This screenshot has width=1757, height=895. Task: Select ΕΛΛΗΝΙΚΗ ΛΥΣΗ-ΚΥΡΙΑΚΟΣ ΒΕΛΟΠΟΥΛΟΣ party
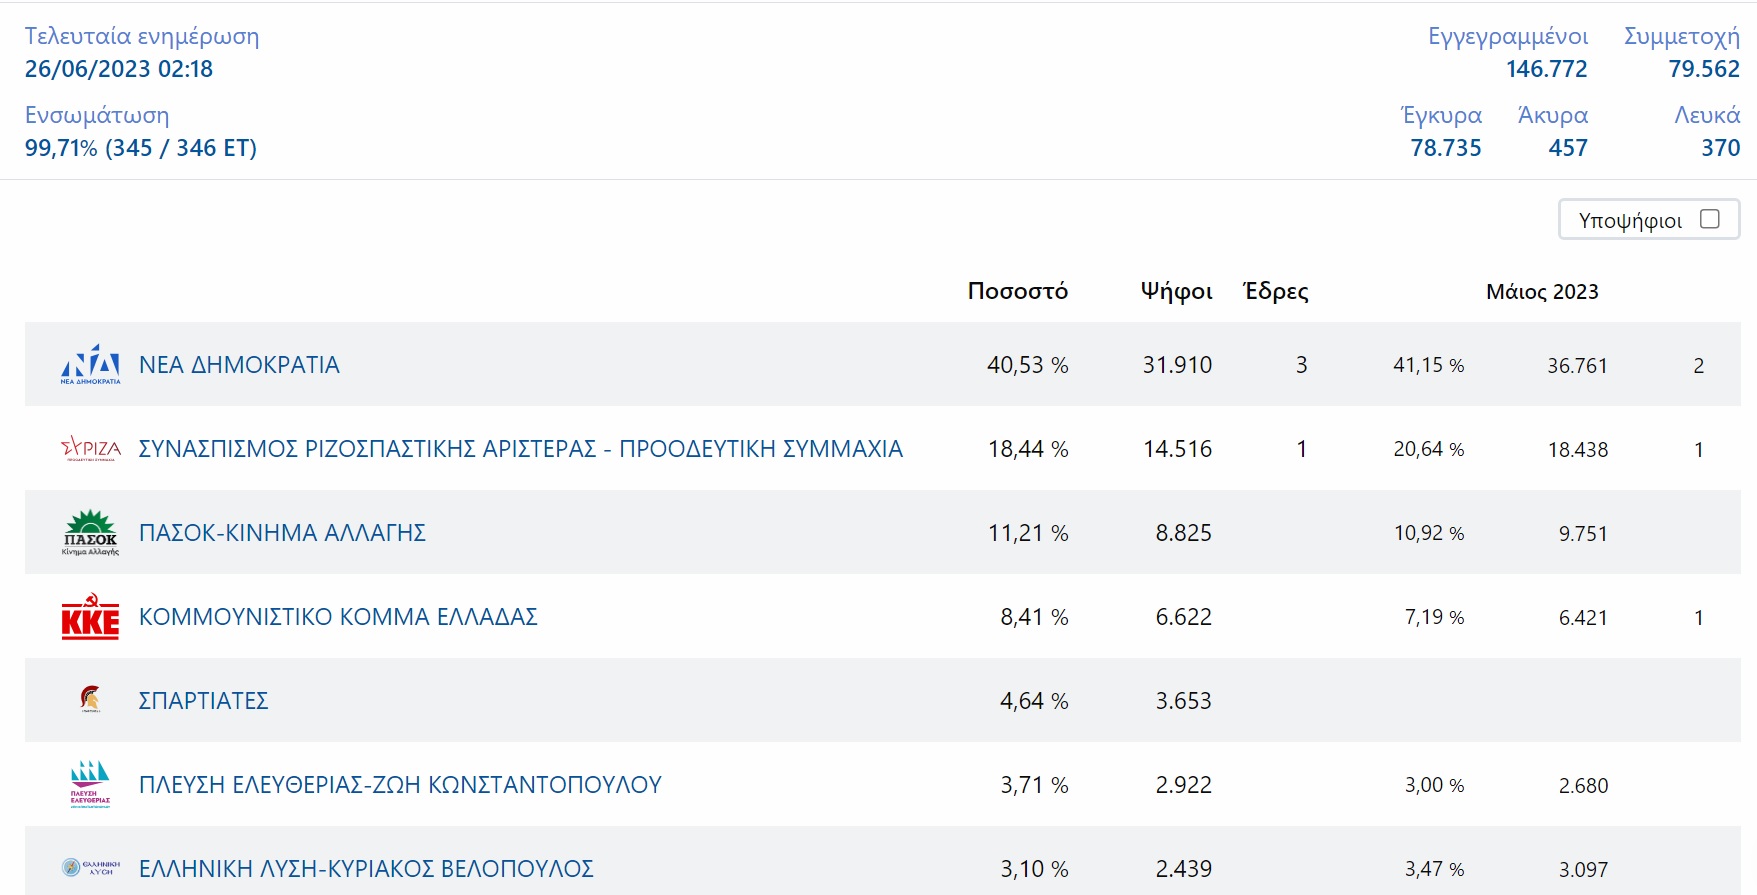(x=366, y=868)
